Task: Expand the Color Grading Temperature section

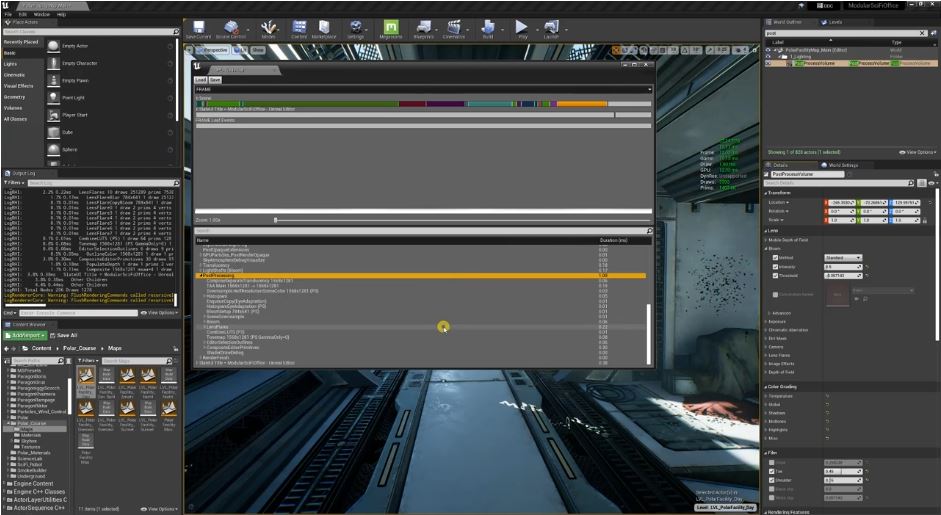Action: (x=766, y=396)
